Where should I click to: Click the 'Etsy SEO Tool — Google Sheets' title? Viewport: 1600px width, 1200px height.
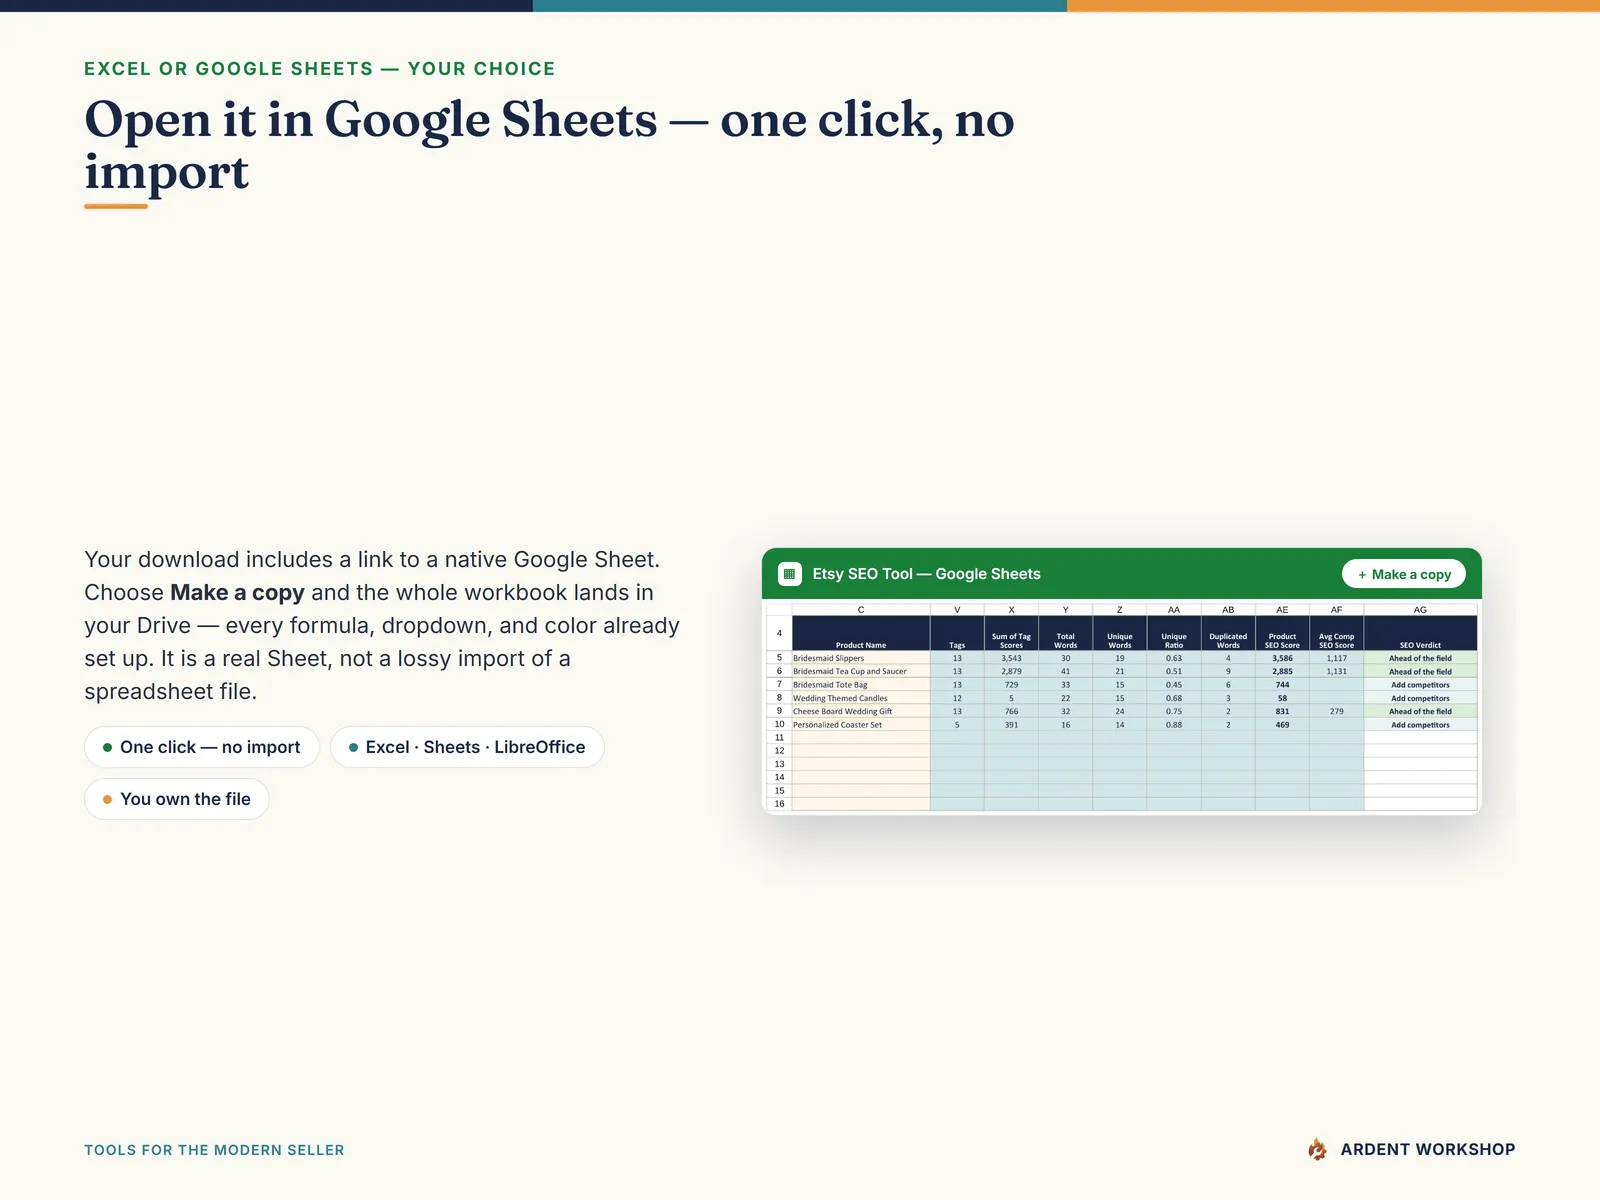pos(926,574)
